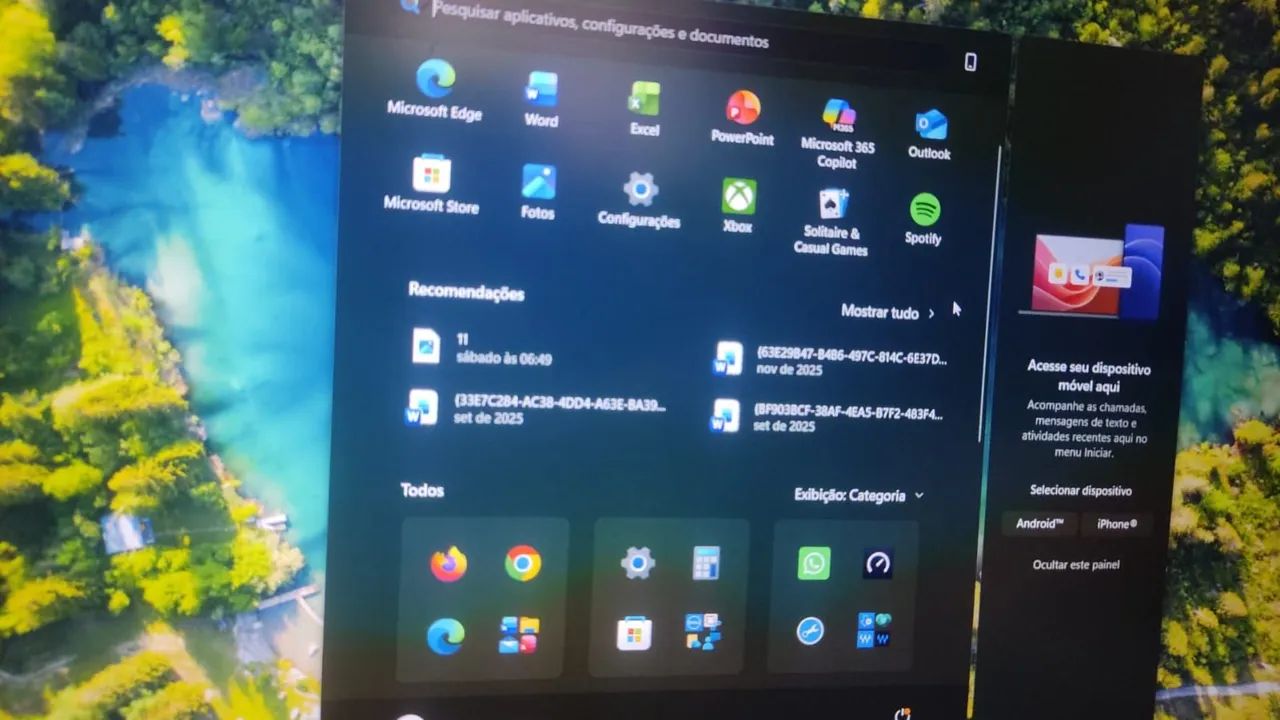Launch the pinned Outlook app
This screenshot has height=720, width=1280.
coord(929,134)
